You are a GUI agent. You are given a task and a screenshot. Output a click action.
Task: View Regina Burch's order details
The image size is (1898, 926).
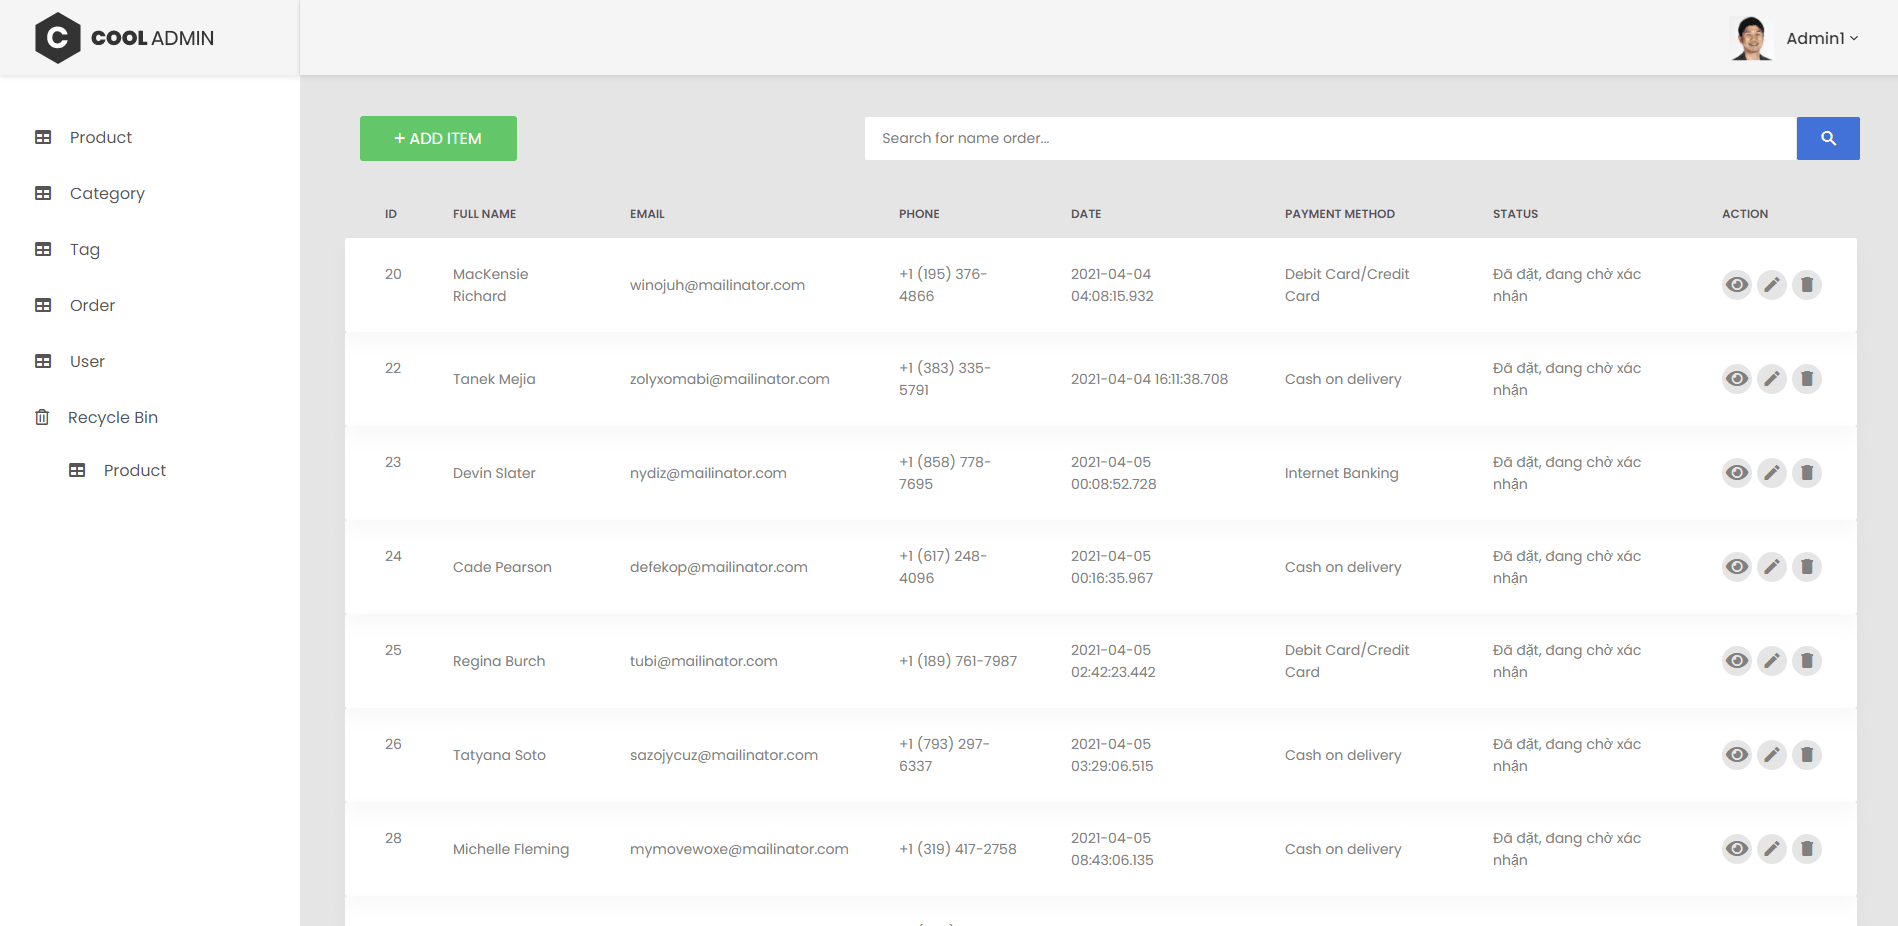pos(1737,661)
